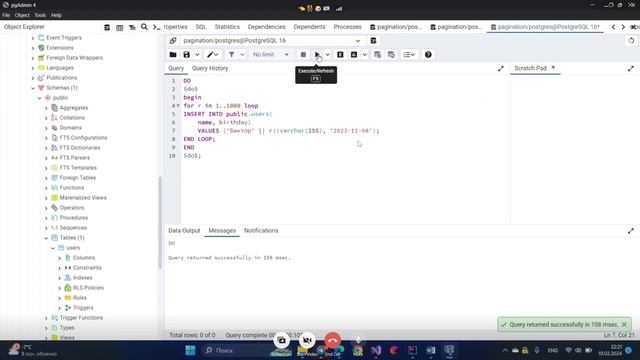Open the Help menu
The width and height of the screenshot is (640, 360).
click(x=56, y=15)
